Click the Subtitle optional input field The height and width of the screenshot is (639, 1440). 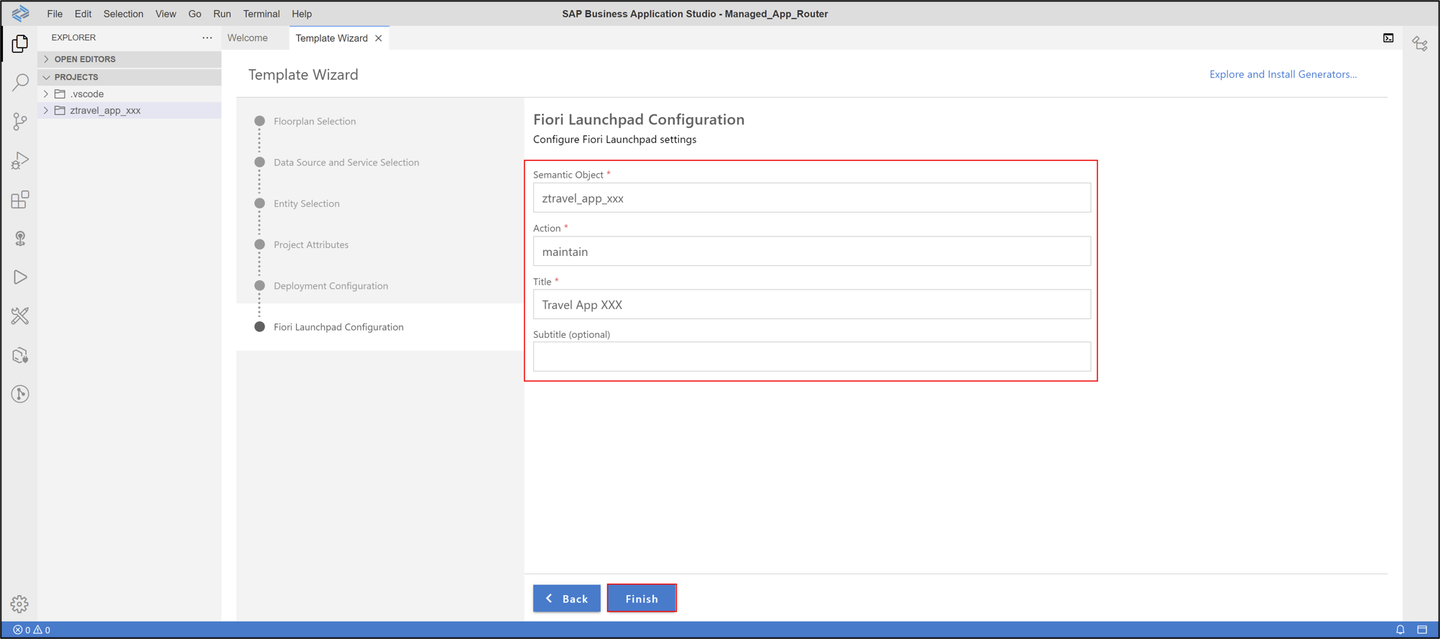click(x=812, y=356)
